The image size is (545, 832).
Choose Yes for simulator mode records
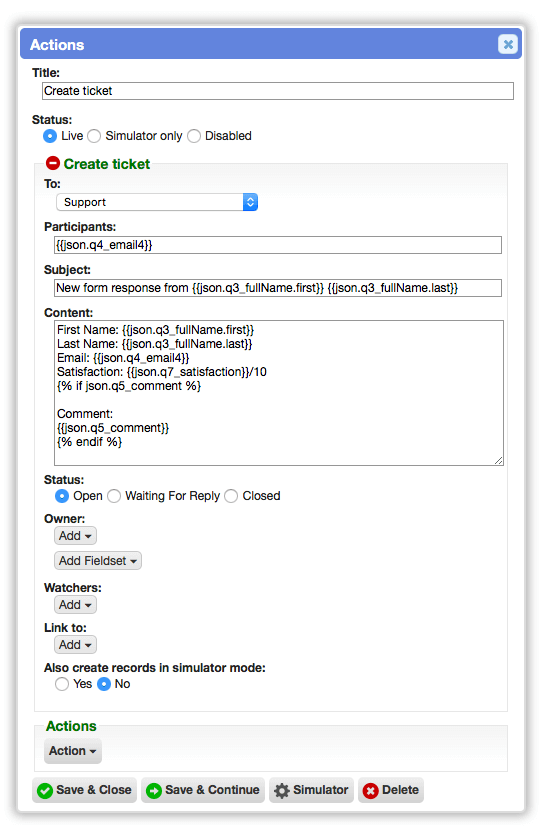pos(62,684)
